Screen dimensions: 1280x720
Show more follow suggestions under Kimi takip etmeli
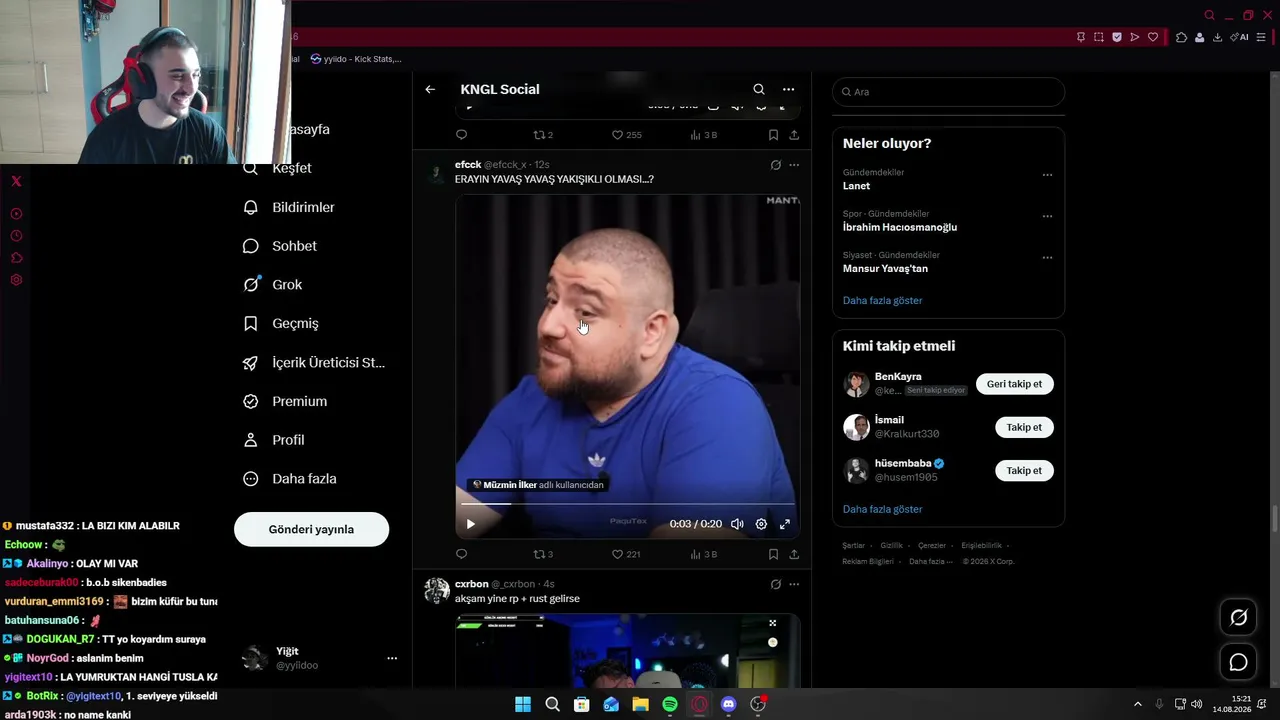click(x=882, y=509)
